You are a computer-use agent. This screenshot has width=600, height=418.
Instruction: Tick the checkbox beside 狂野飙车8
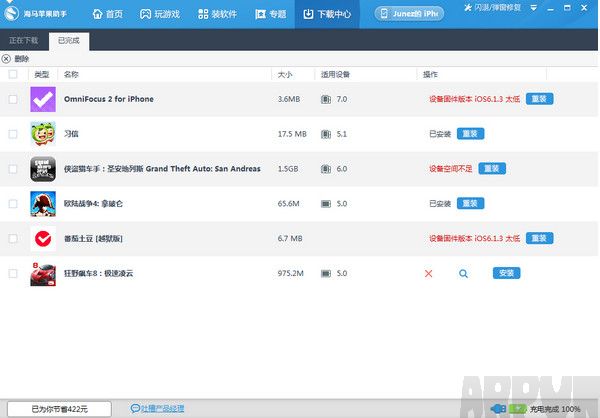(13, 273)
